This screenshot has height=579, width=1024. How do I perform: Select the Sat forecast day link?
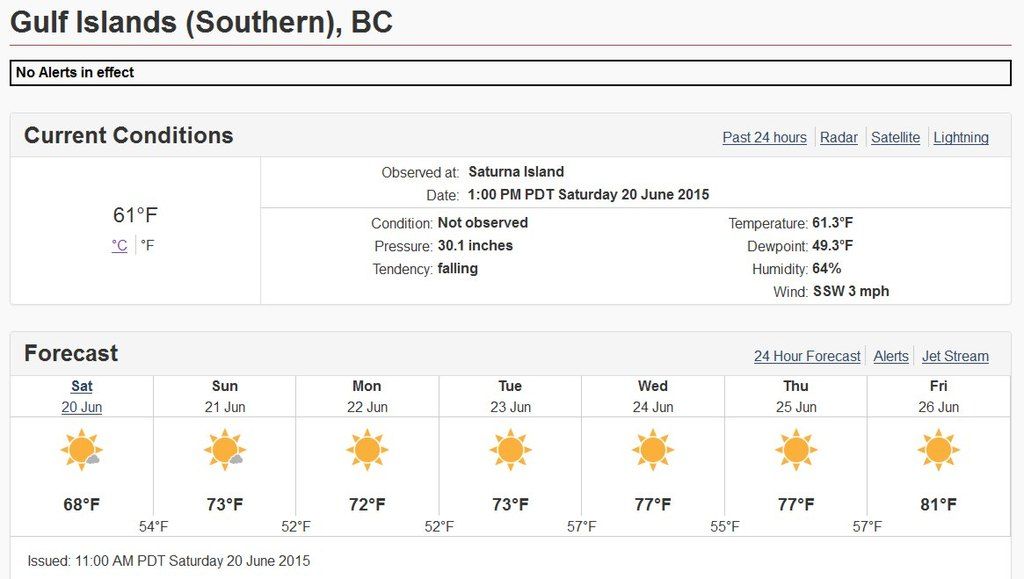(82, 386)
